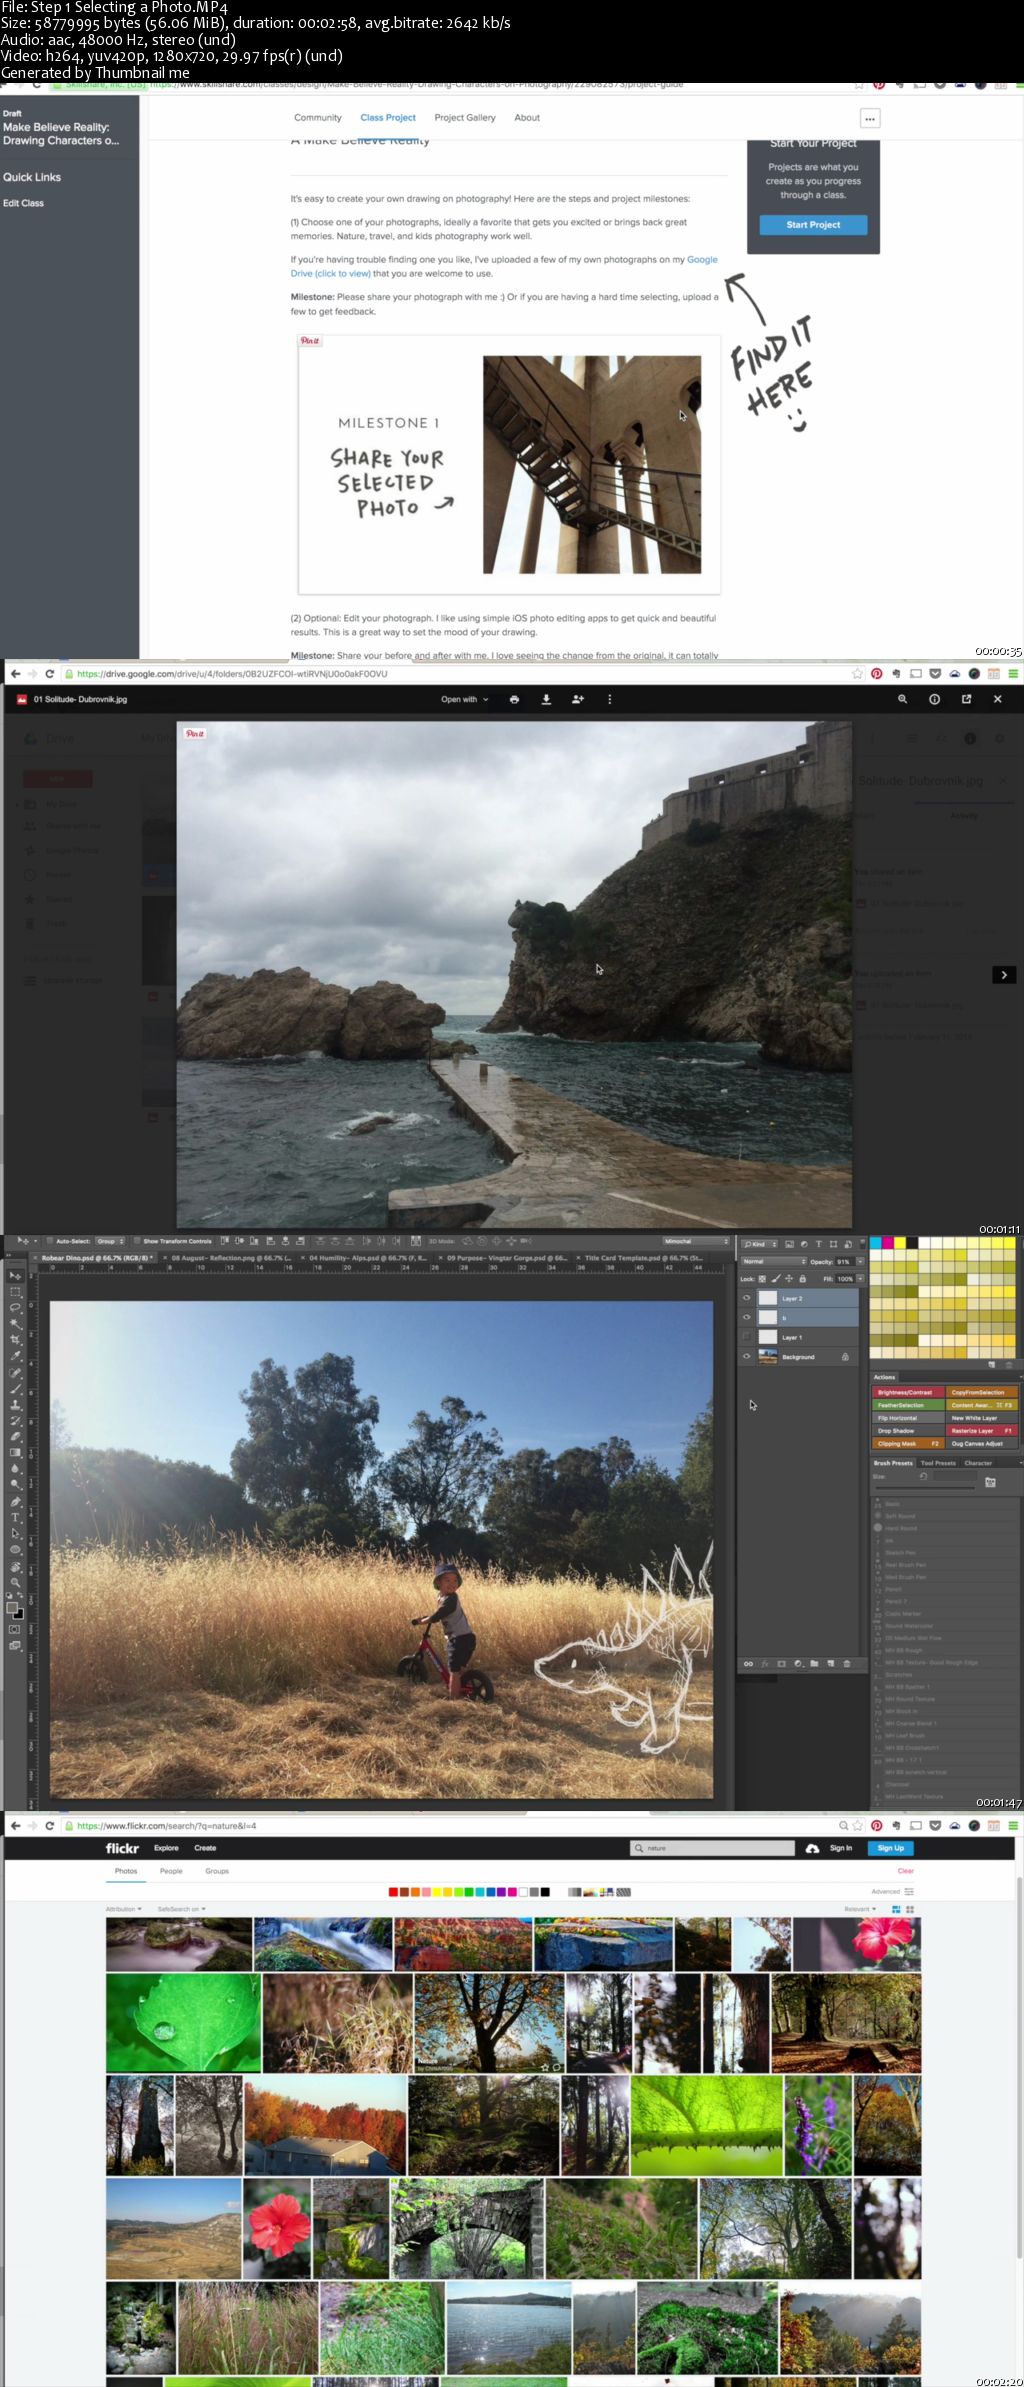
Task: Run Brightness/Contrast action in Actions panel
Action: (x=908, y=1392)
